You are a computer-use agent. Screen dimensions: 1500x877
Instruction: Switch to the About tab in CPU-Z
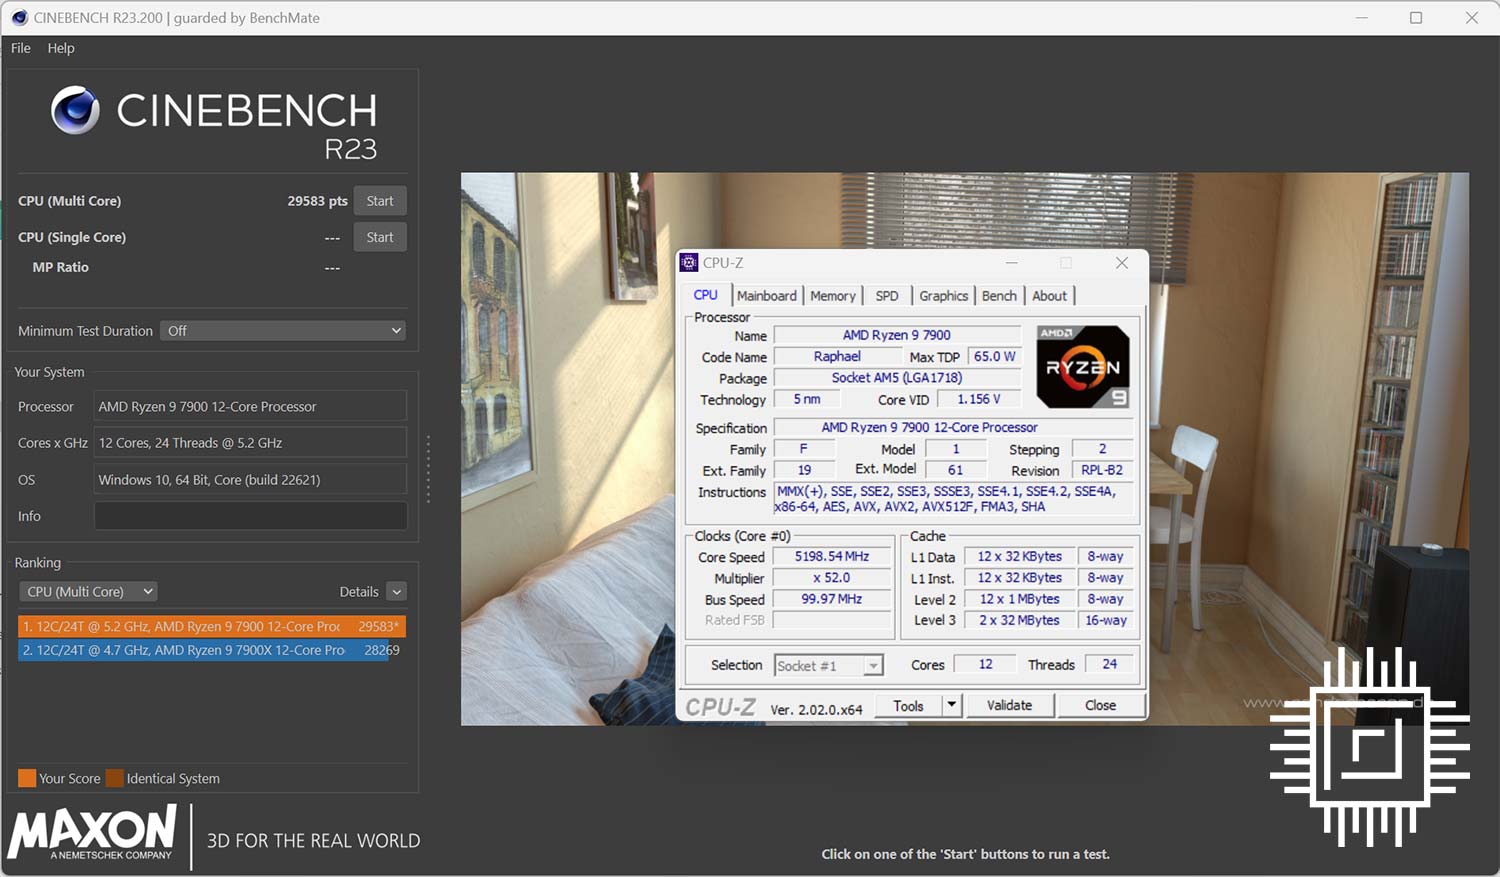pyautogui.click(x=1050, y=296)
